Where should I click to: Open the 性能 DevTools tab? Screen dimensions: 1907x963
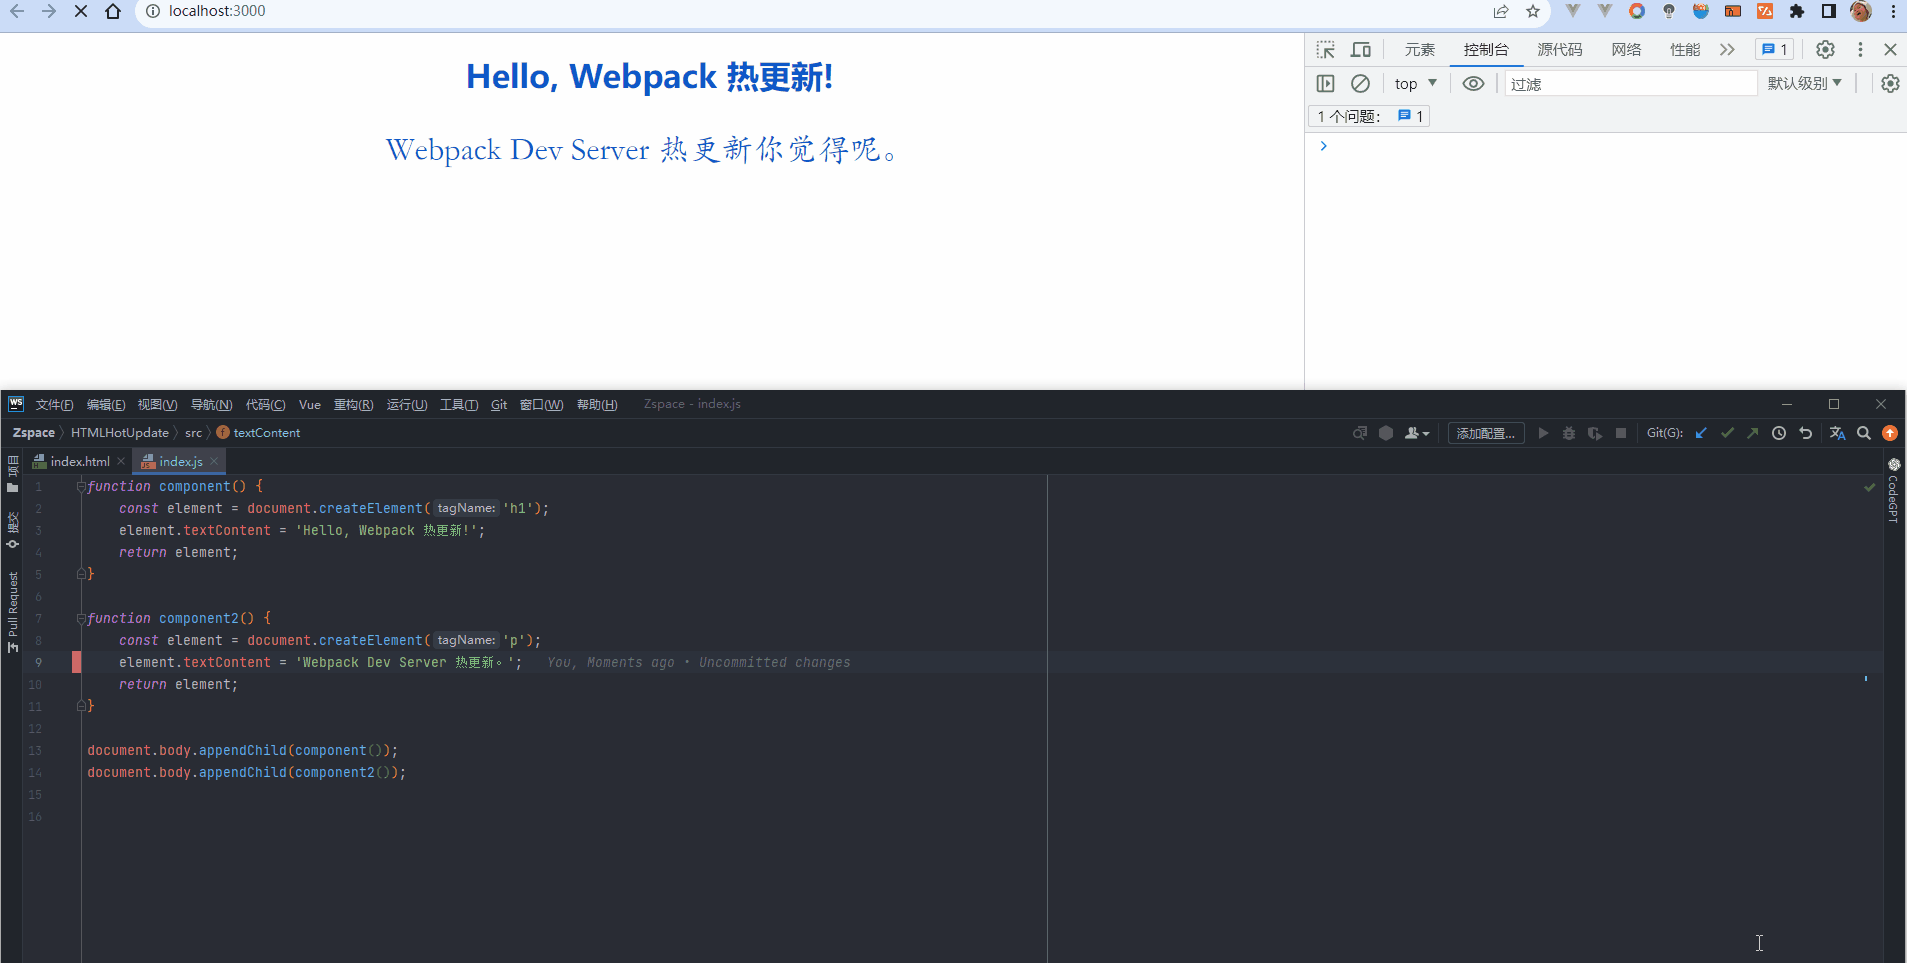point(1685,50)
